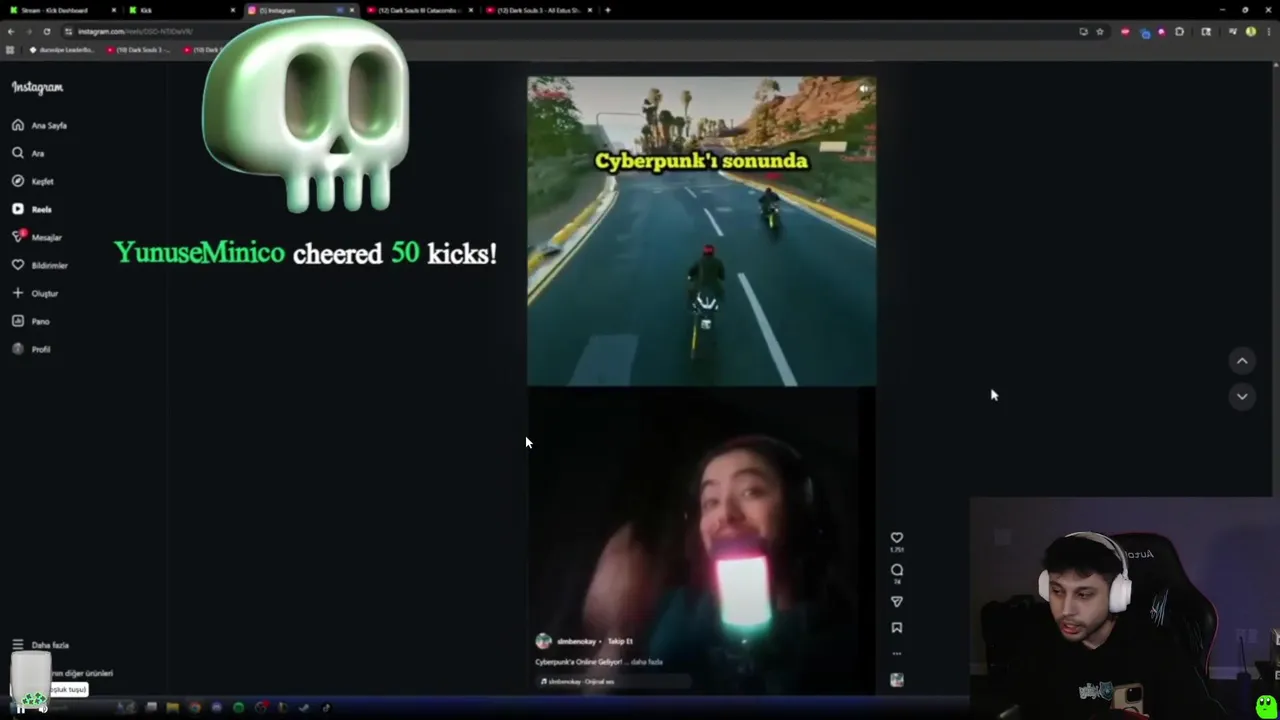1280x720 pixels.
Task: Click the Instagram logo
Action: click(x=37, y=87)
